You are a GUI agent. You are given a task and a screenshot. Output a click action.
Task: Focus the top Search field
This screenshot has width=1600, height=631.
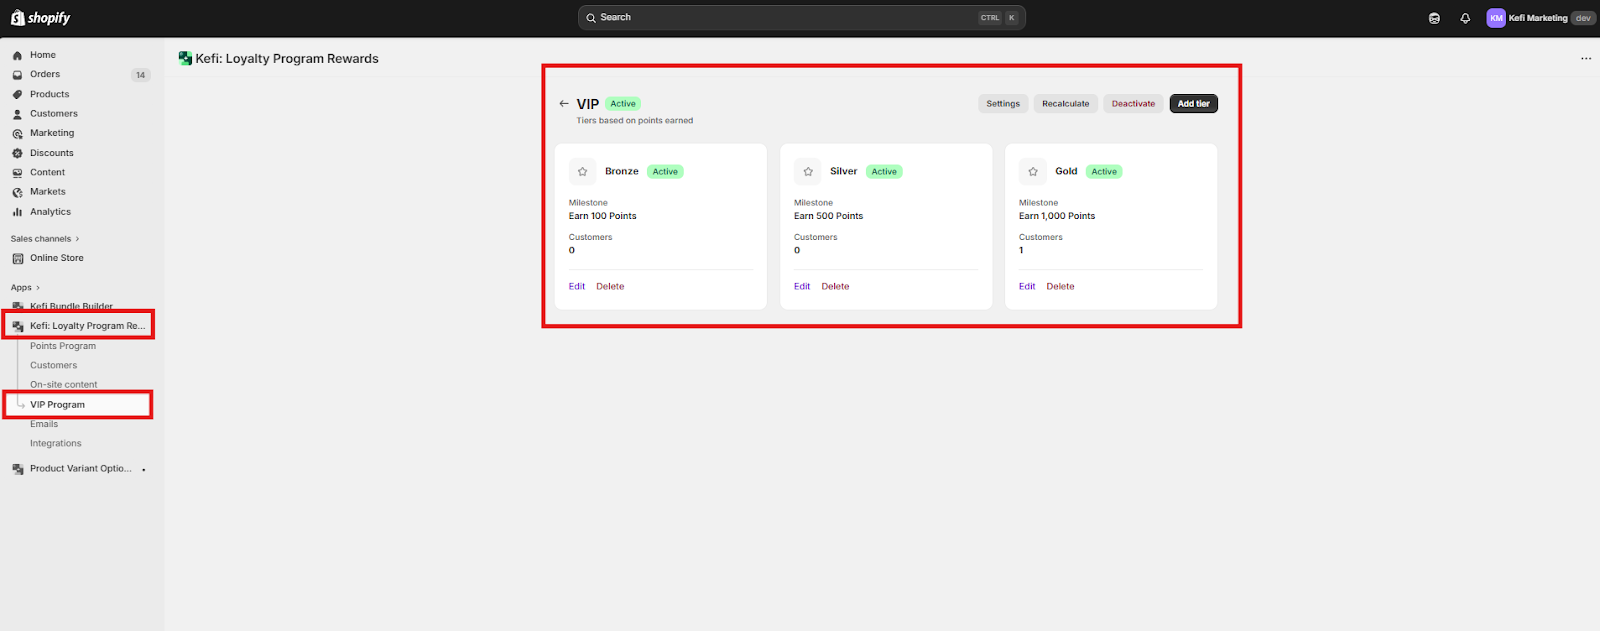pyautogui.click(x=801, y=18)
